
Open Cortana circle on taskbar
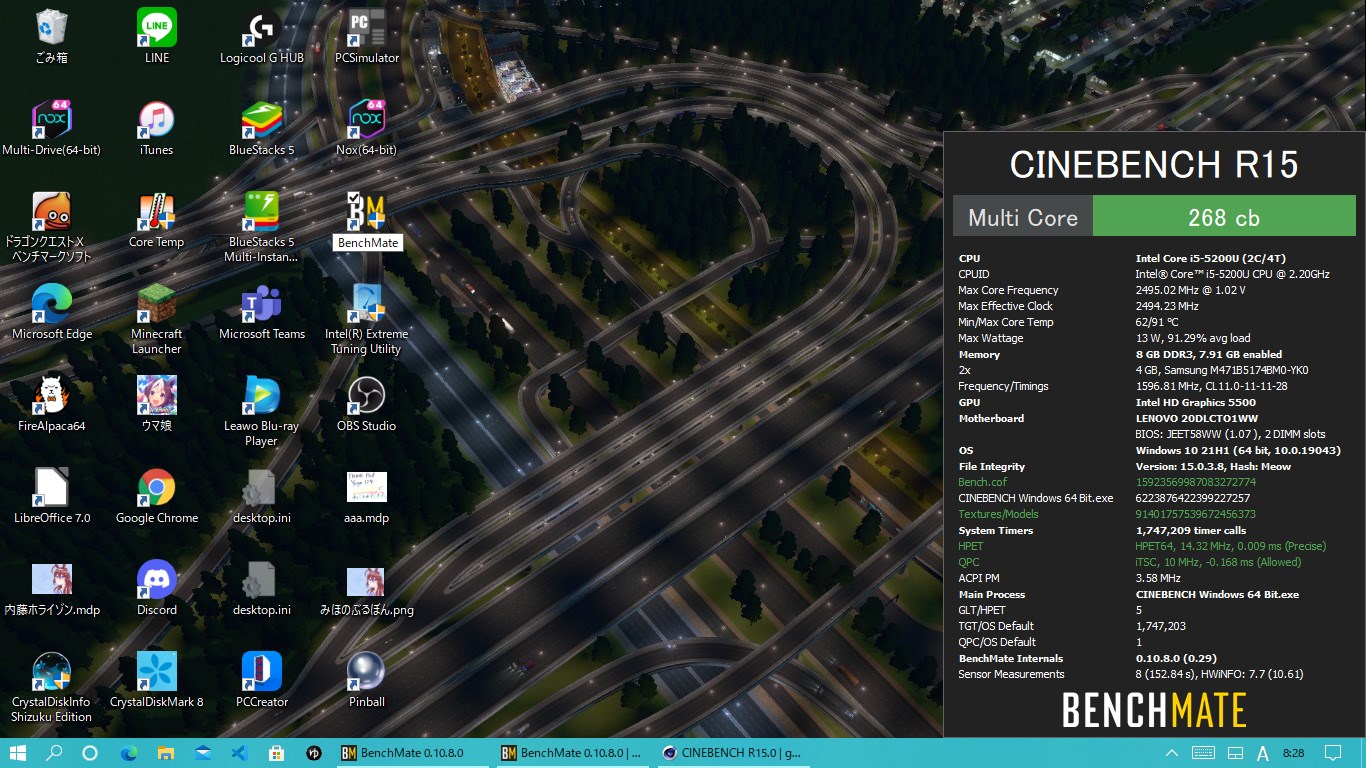click(90, 753)
